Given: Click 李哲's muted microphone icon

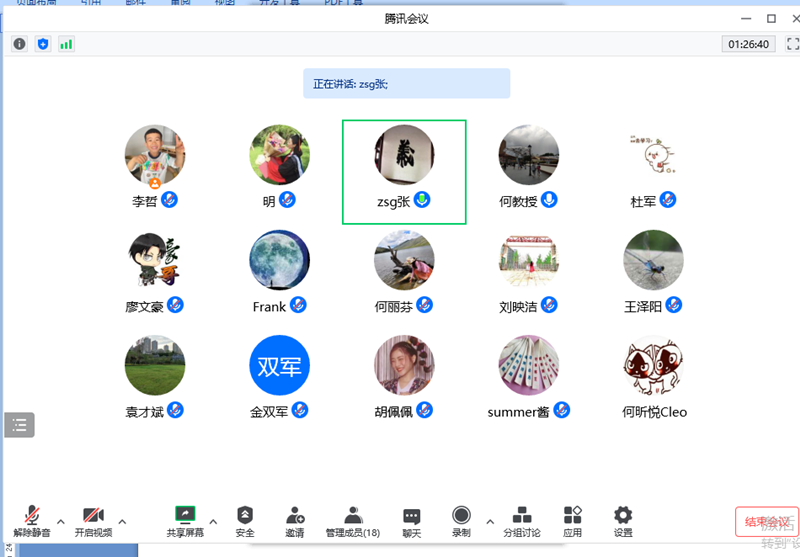Looking at the screenshot, I should tap(169, 199).
